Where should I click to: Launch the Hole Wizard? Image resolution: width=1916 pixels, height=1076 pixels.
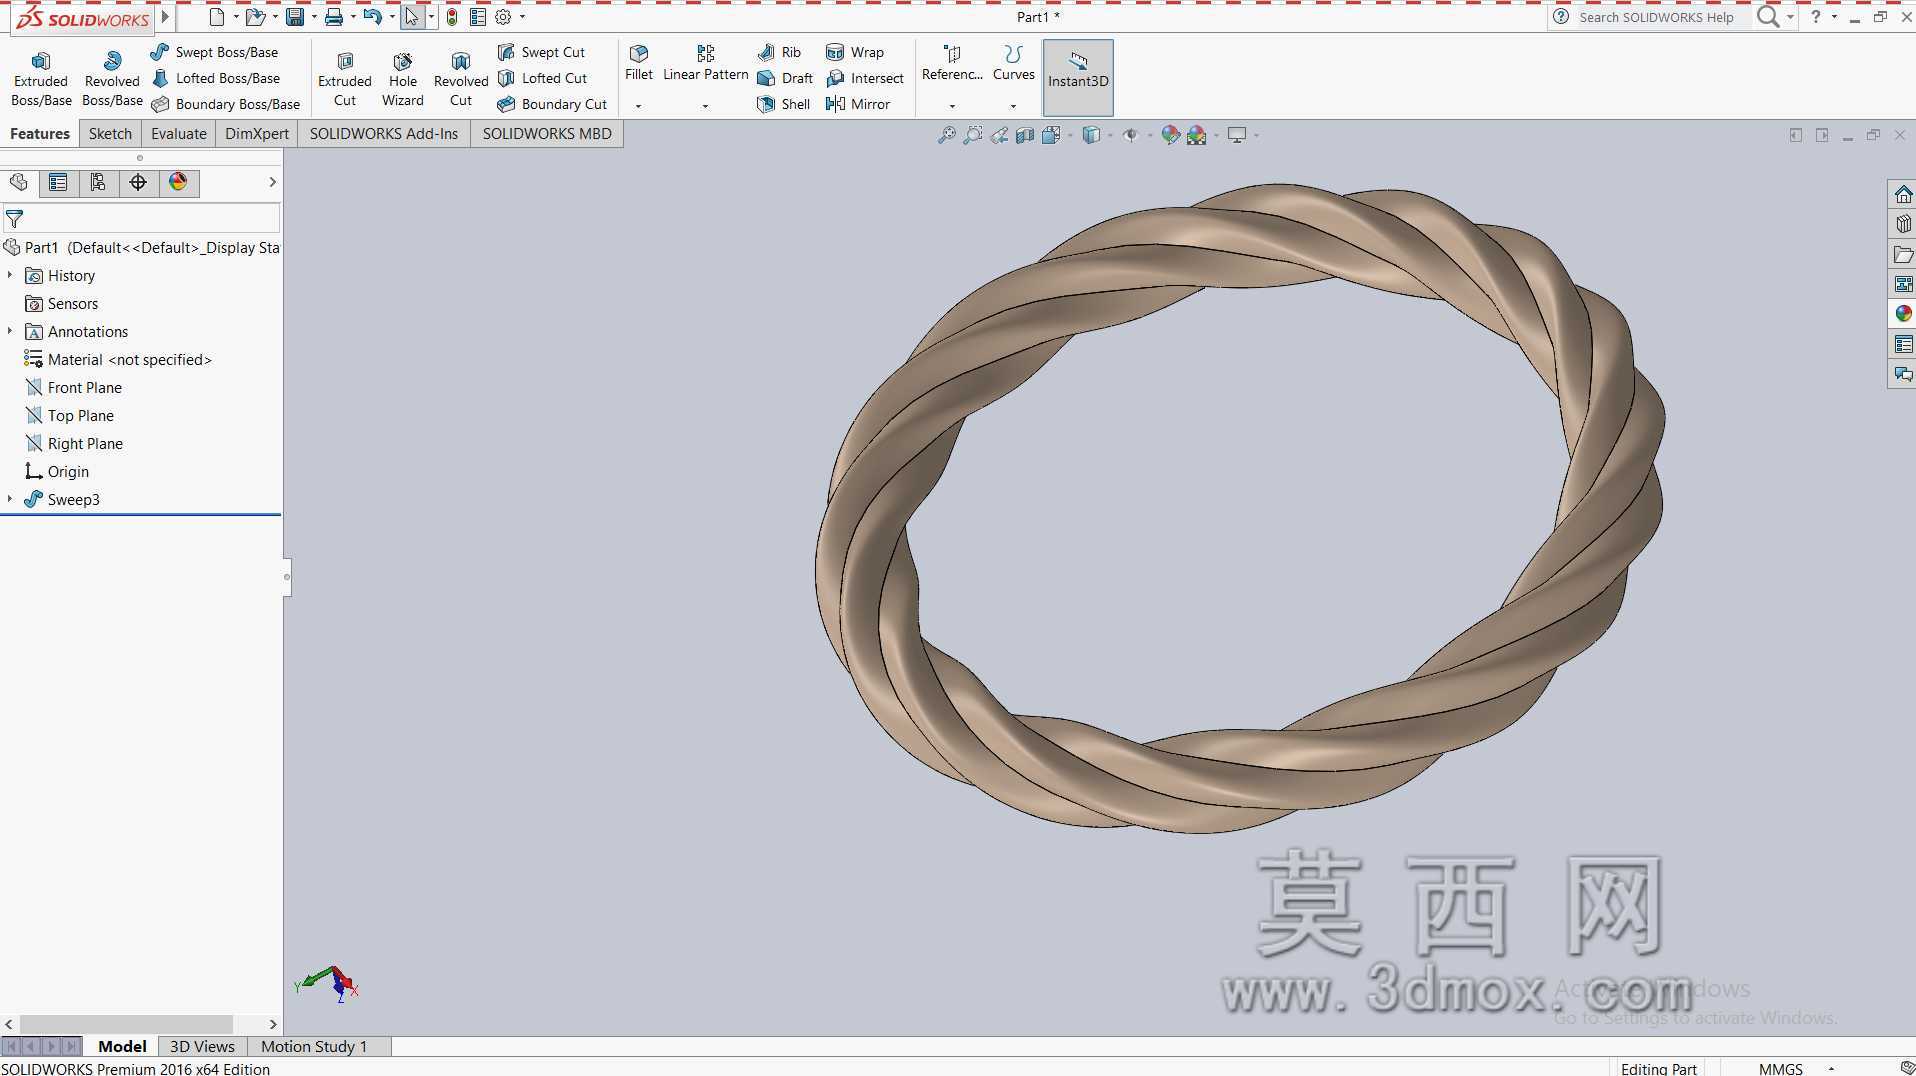tap(403, 78)
